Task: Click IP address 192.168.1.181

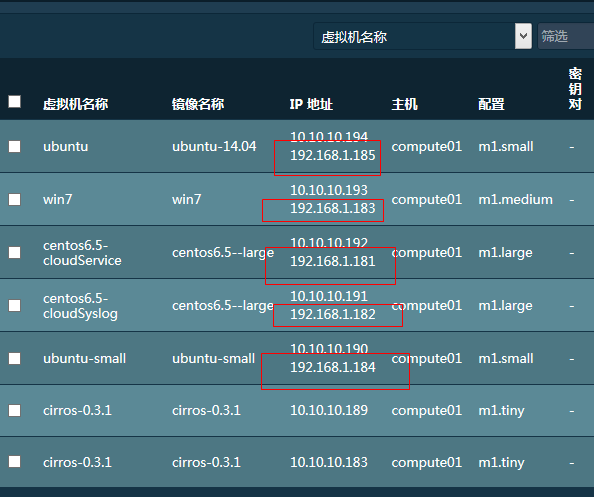Action: coord(333,261)
